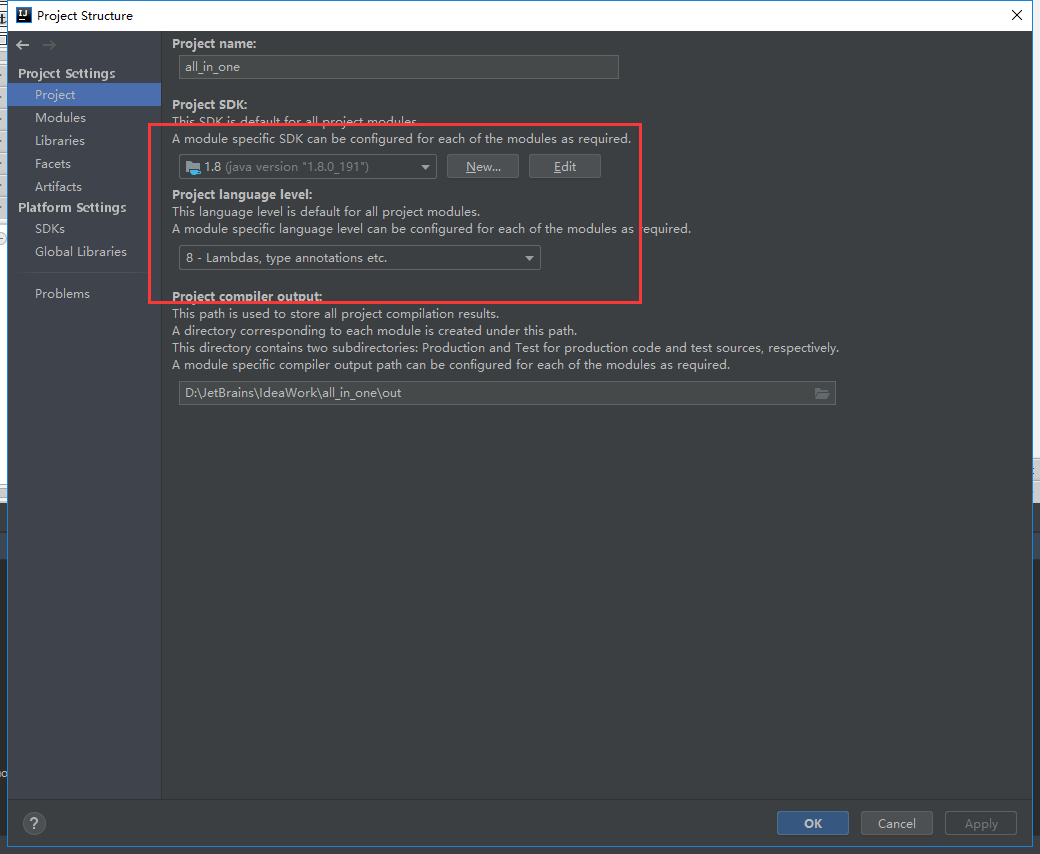Viewport: 1040px width, 854px height.
Task: Select the Modules settings entry
Action: (x=61, y=117)
